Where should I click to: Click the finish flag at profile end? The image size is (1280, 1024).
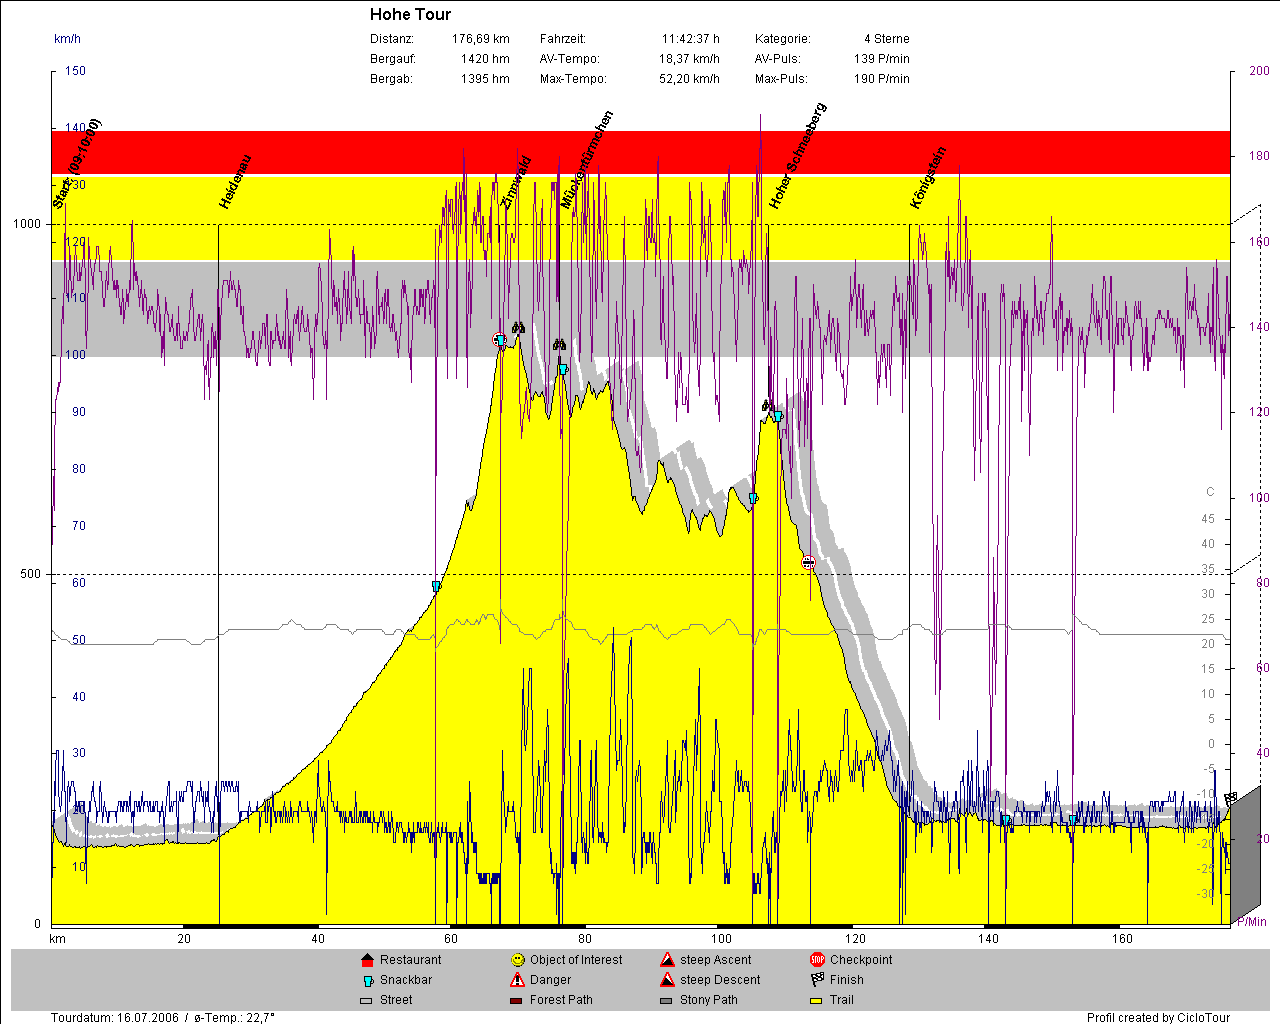[x=1230, y=798]
